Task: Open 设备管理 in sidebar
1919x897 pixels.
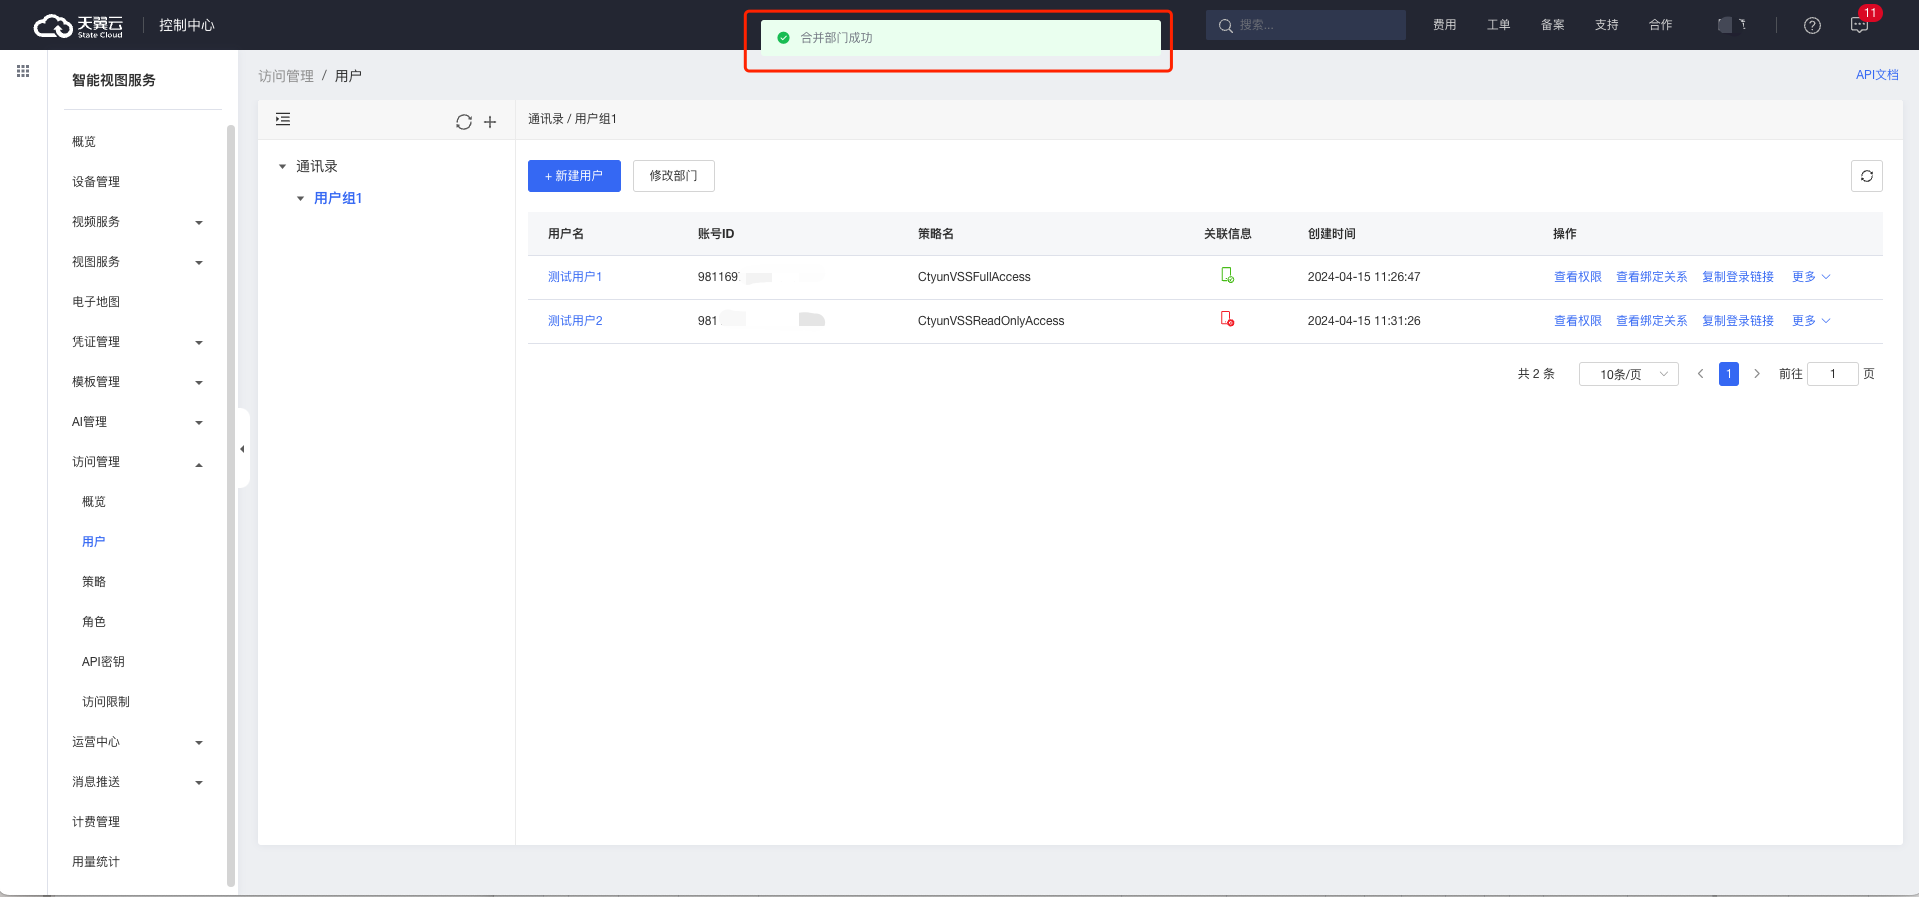Action: coord(96,182)
